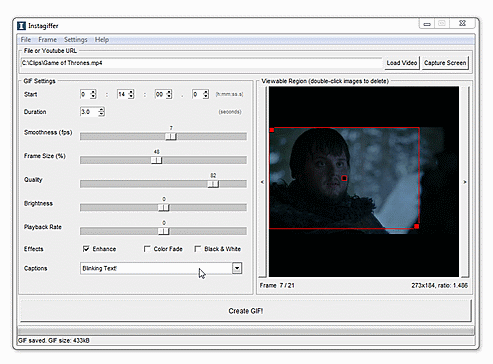Click the Instagiffer app icon in title bar
493x364 pixels.
21,26
